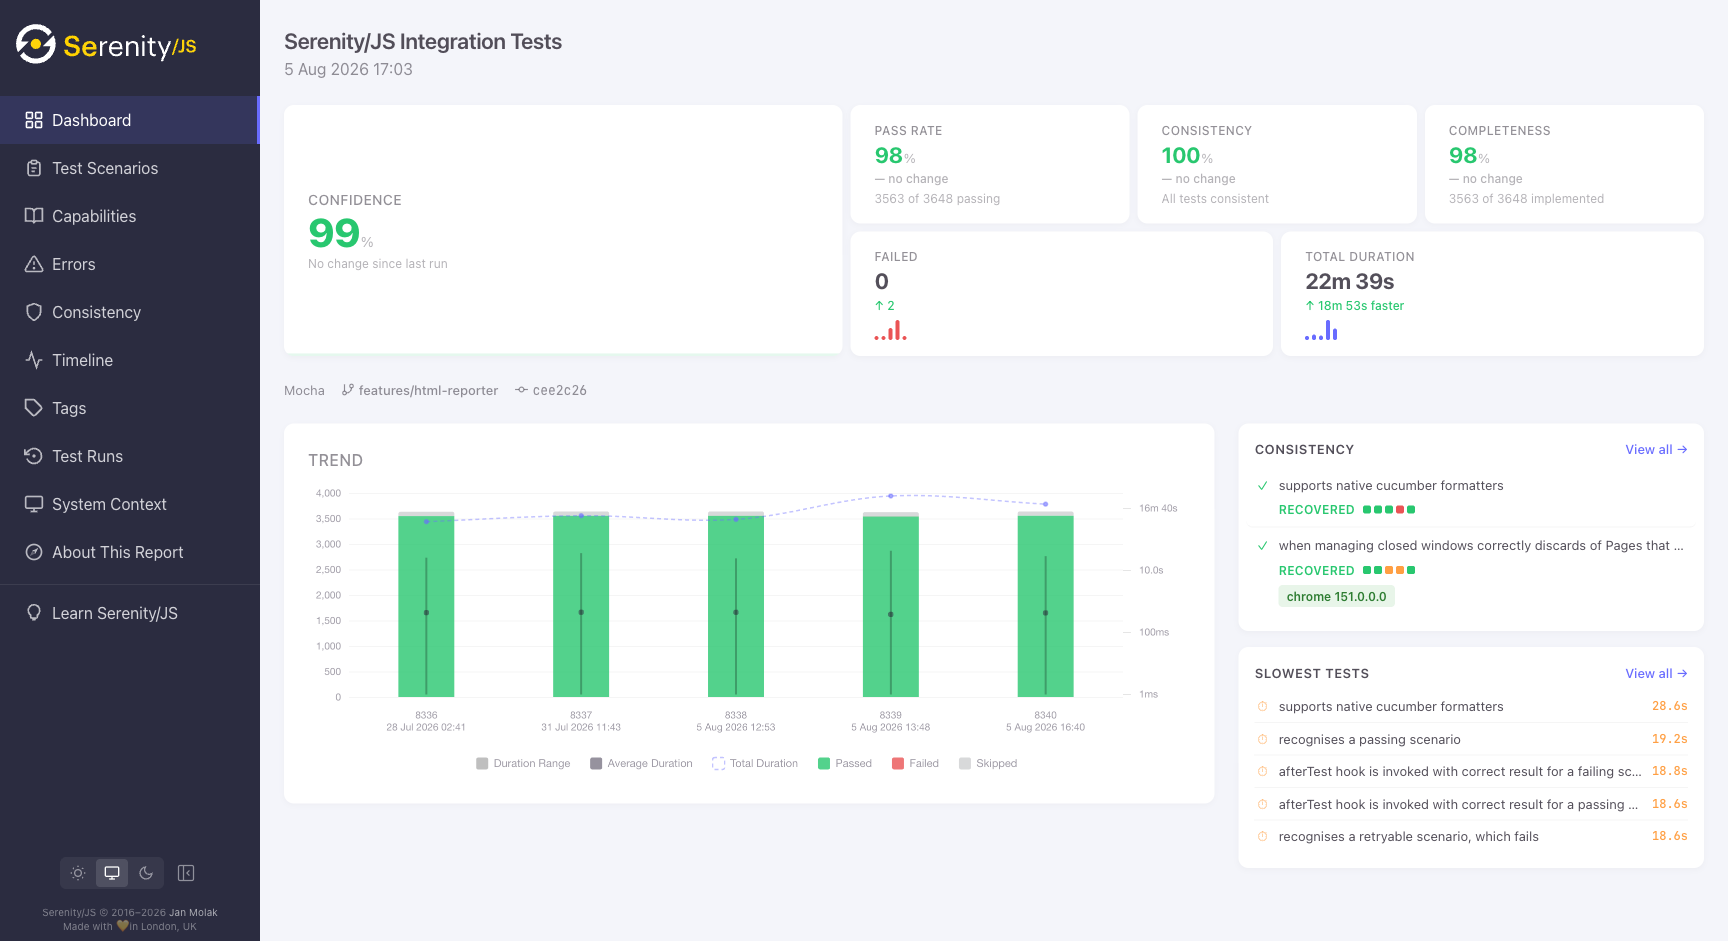Click history squares of supports native cucumber formatters
This screenshot has width=1728, height=941.
point(1389,510)
